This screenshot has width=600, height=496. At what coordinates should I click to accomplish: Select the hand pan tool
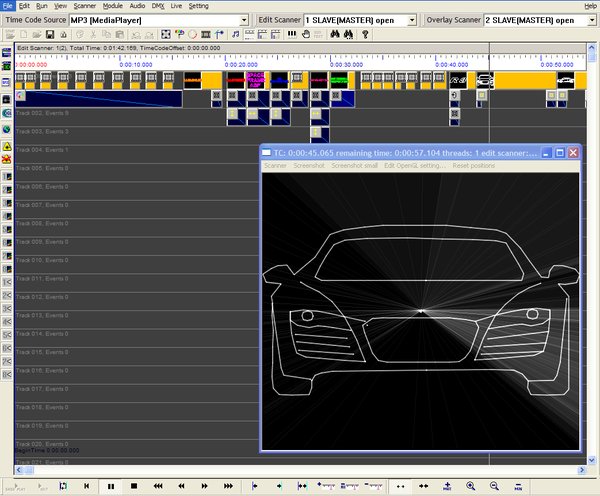[x=305, y=34]
